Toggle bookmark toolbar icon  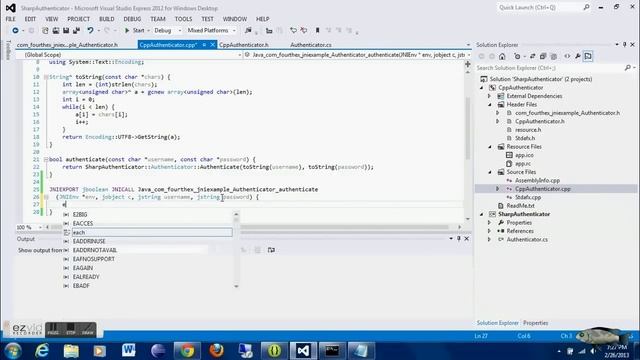(x=317, y=31)
